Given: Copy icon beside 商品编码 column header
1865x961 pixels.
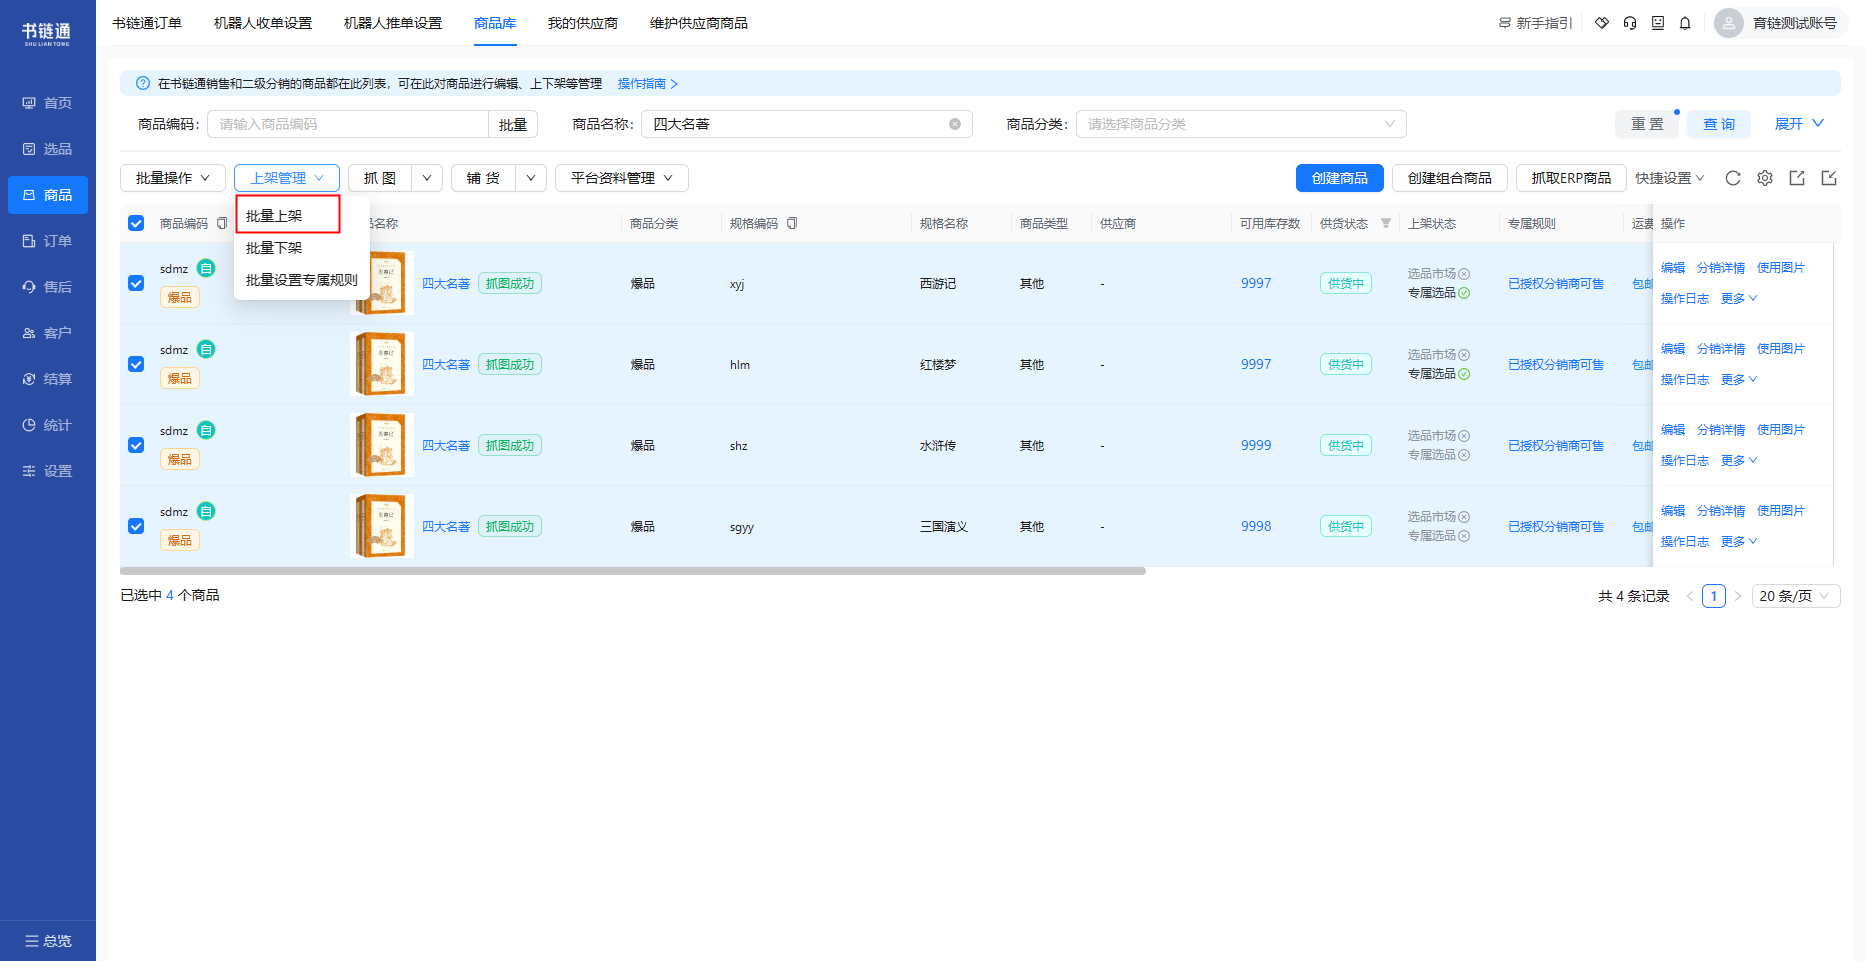Looking at the screenshot, I should pos(222,223).
